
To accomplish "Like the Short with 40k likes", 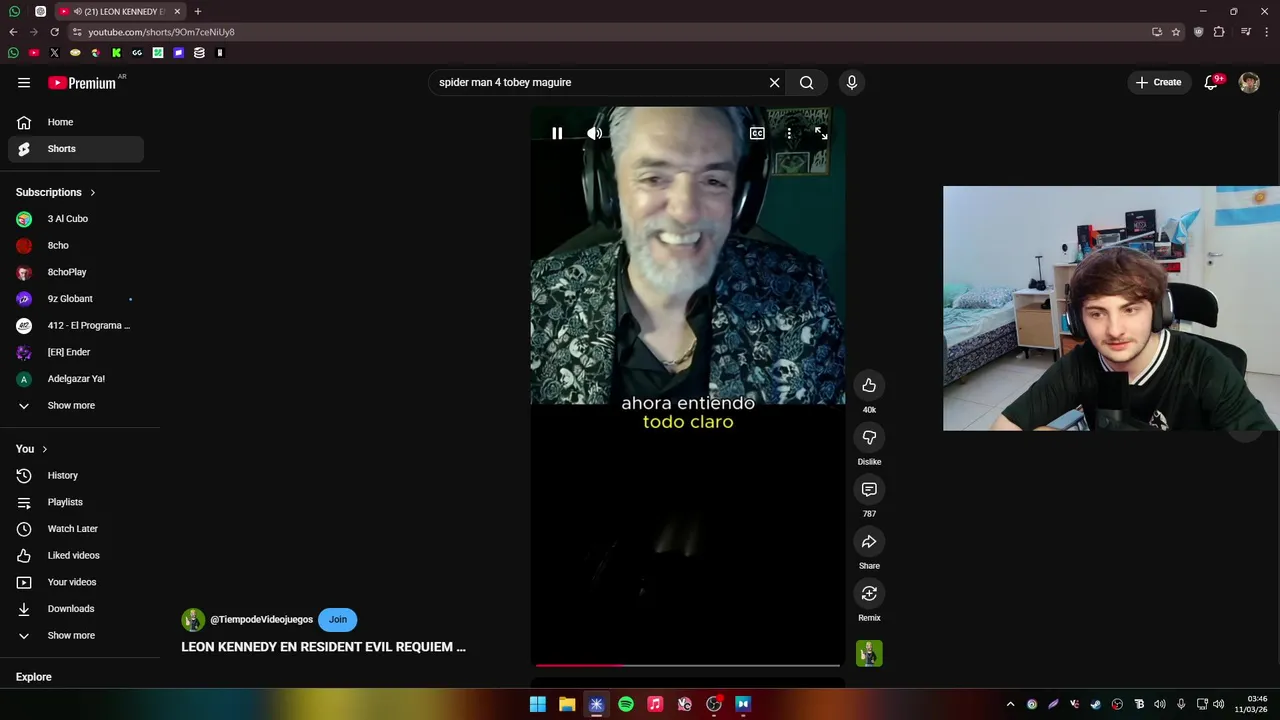I will (869, 385).
